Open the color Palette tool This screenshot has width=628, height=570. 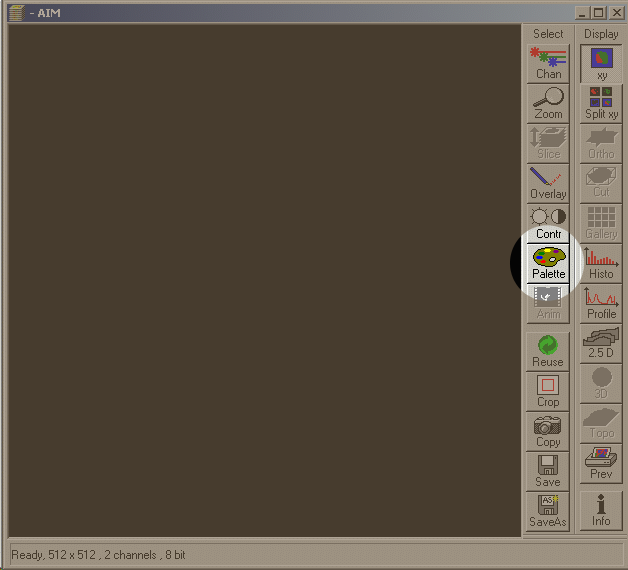[x=548, y=263]
